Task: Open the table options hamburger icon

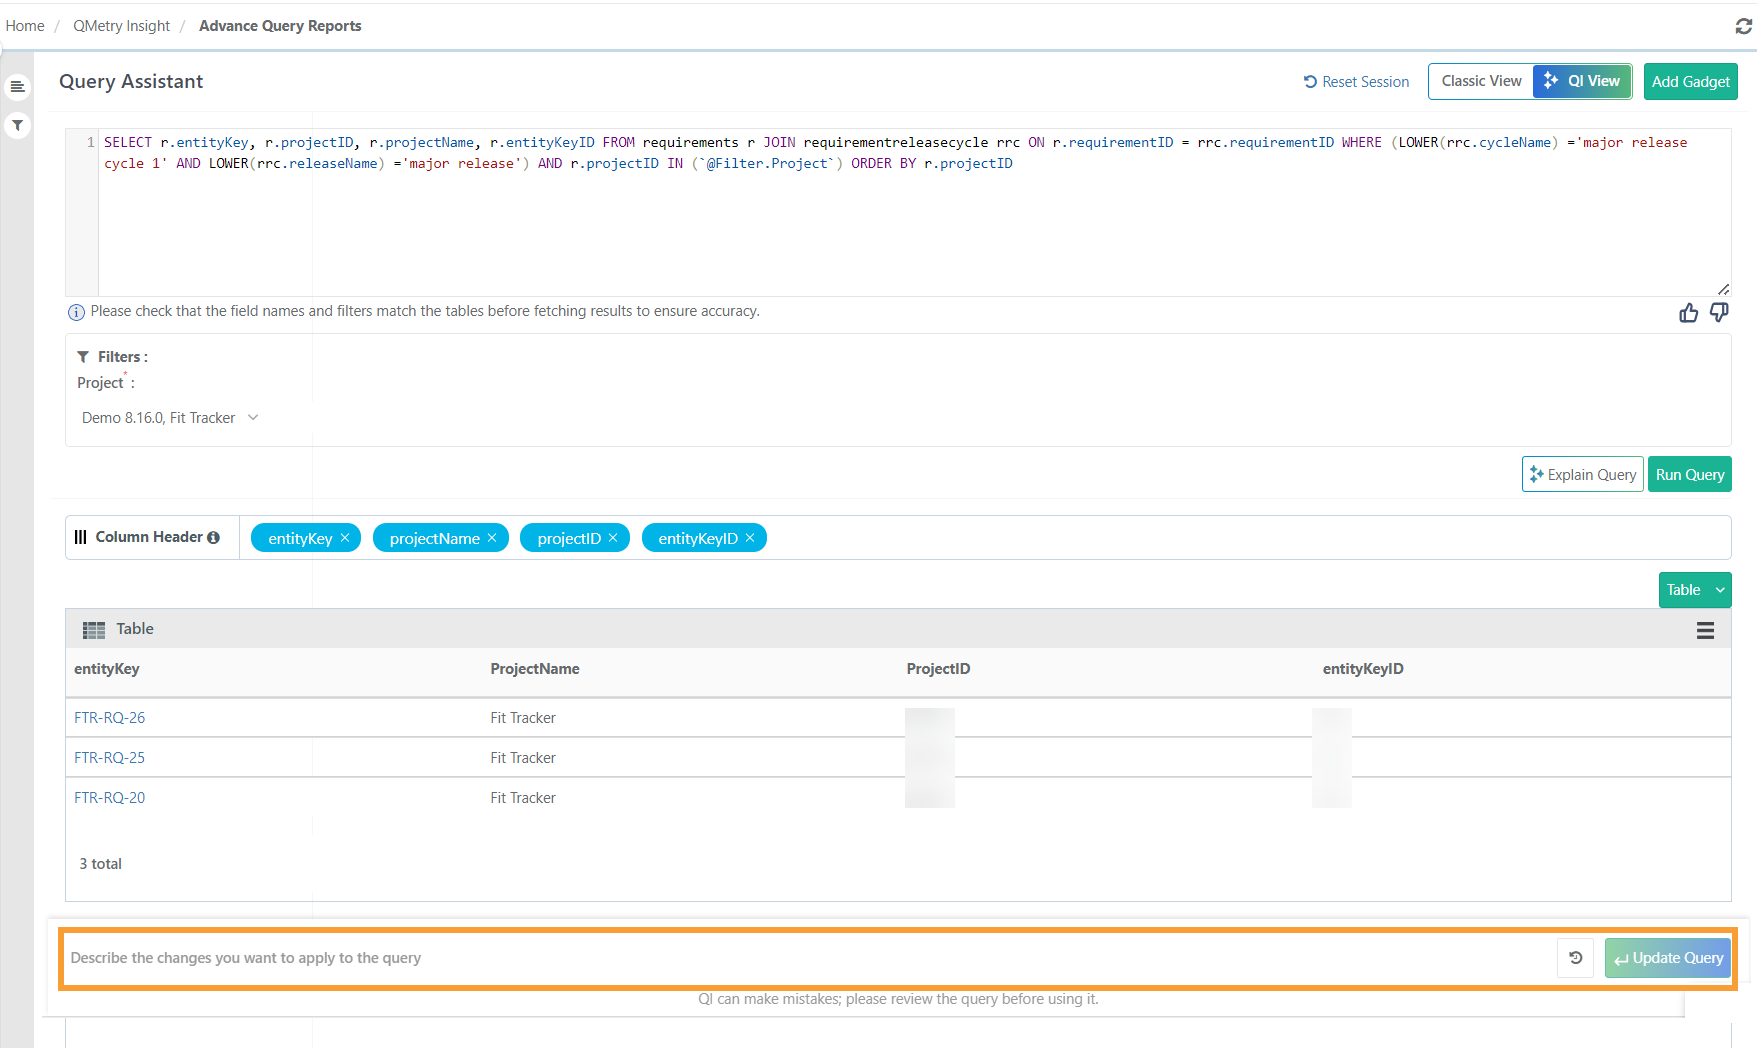Action: [1705, 630]
